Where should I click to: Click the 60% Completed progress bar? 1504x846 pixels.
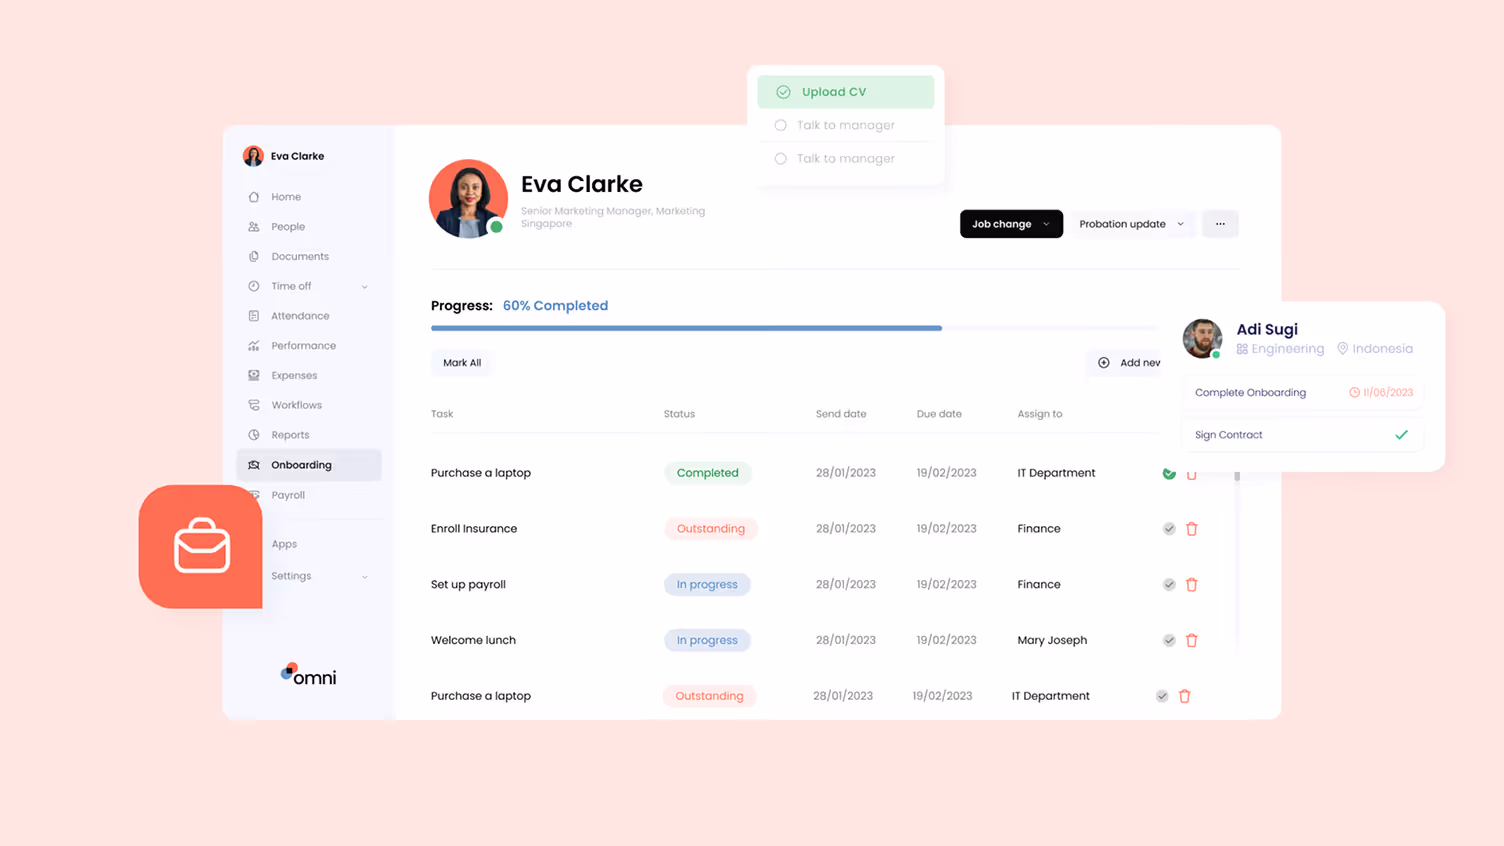686,327
